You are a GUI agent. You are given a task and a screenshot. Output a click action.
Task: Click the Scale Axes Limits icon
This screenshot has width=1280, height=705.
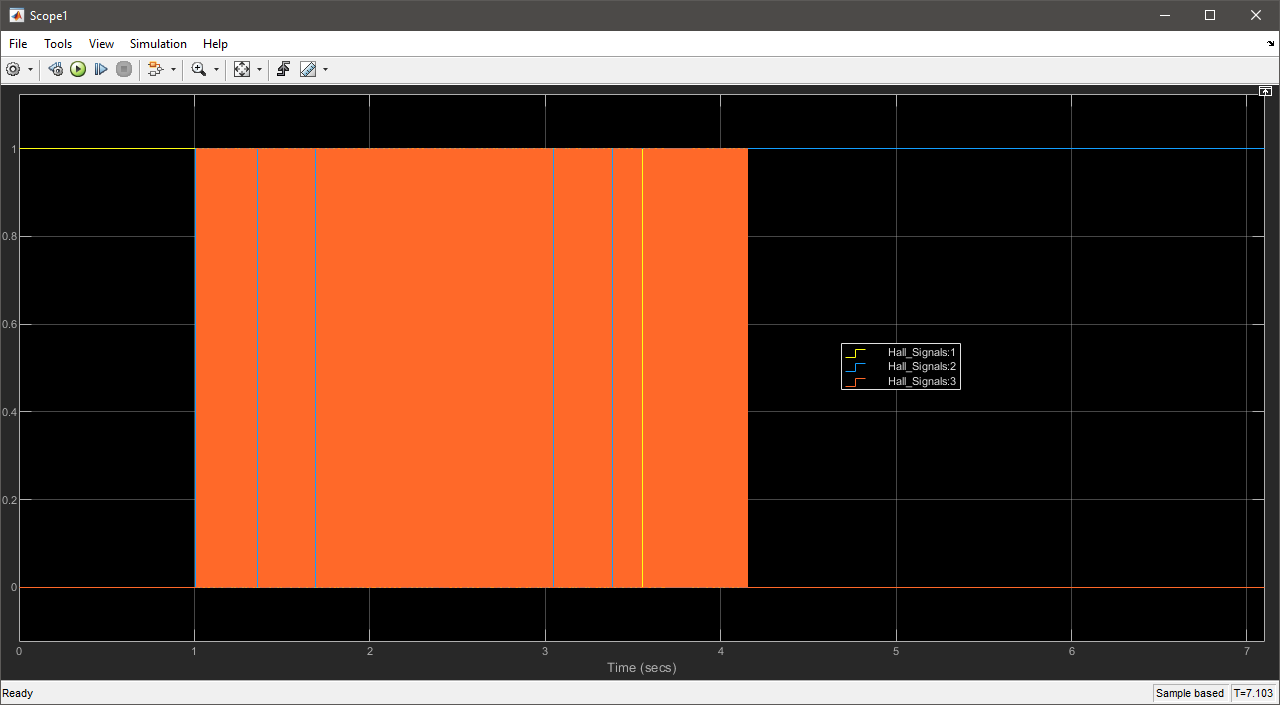[x=242, y=69]
